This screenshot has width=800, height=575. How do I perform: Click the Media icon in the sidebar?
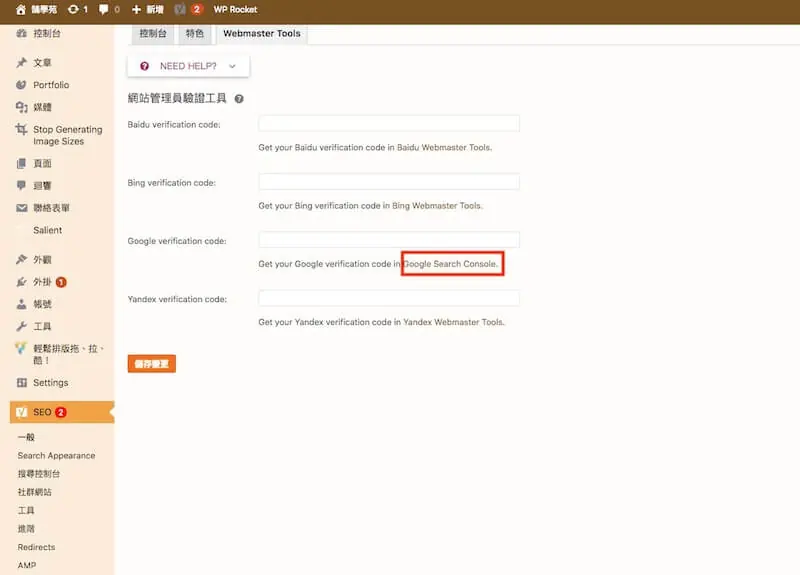(21, 107)
